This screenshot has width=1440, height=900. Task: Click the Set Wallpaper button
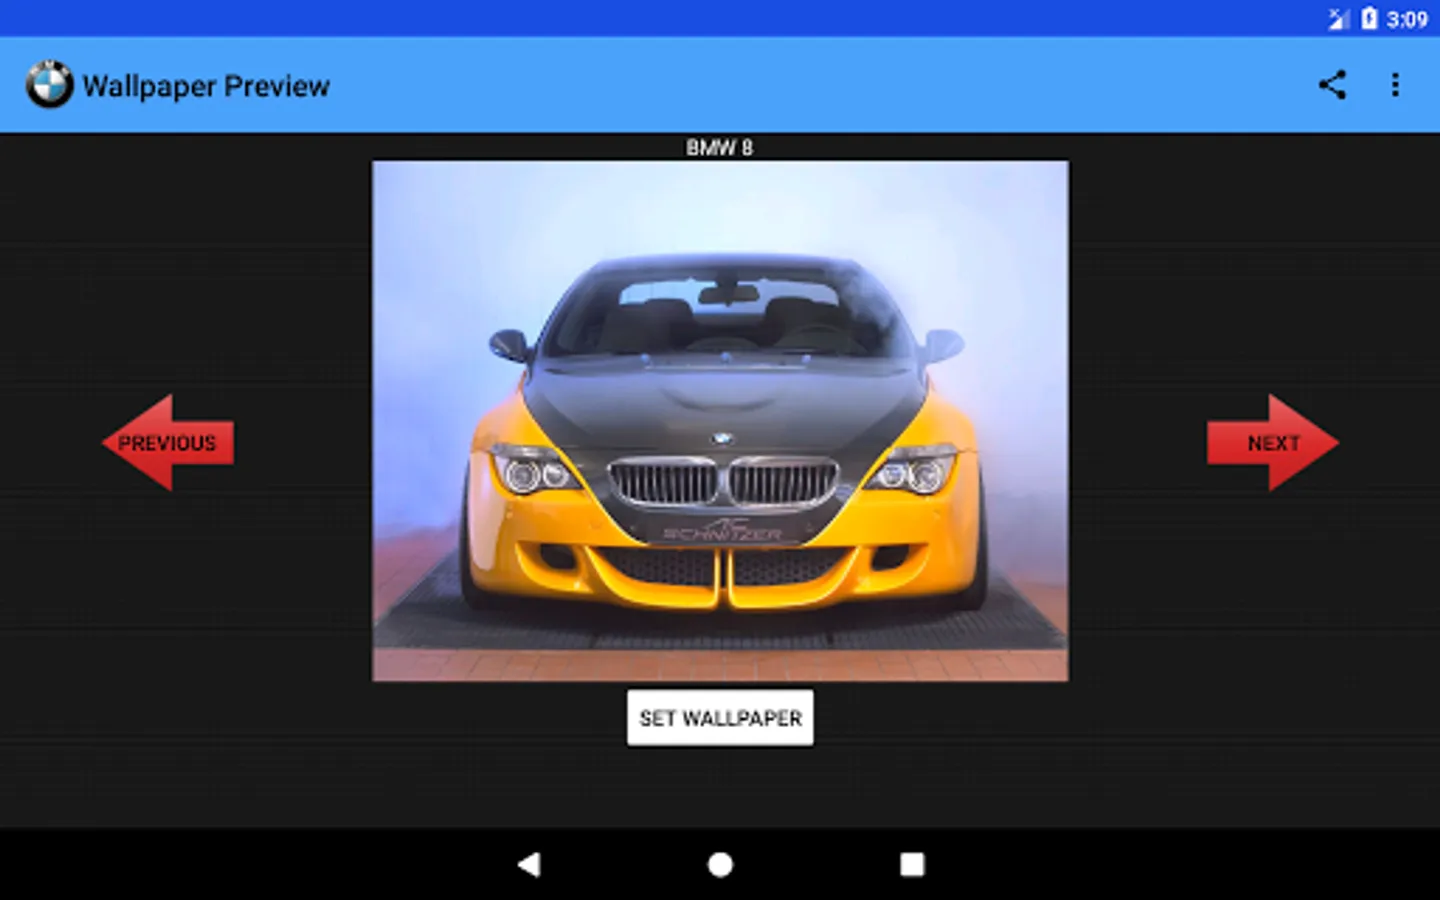720,718
